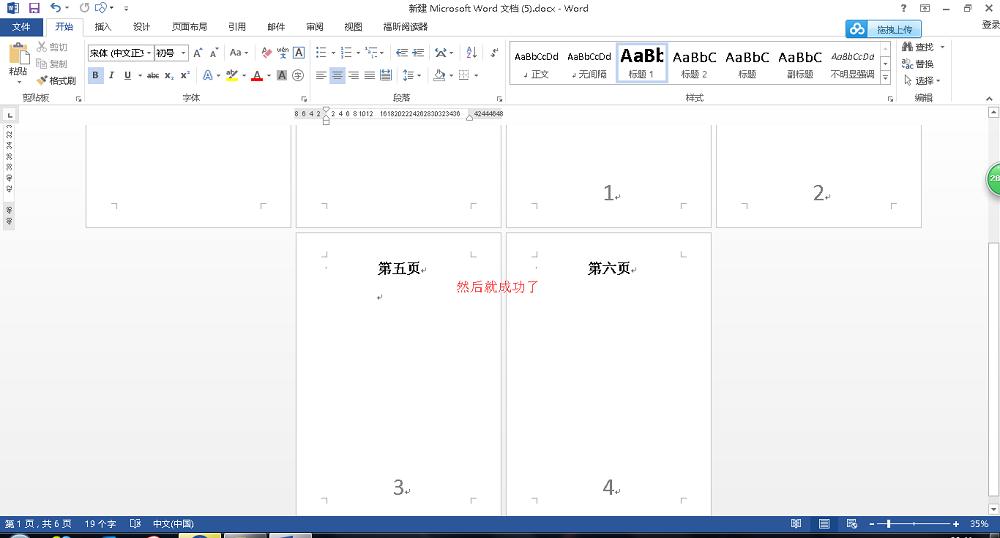Screen dimensions: 1000x538
Task: Switch to 引用 References tab
Action: pos(237,27)
